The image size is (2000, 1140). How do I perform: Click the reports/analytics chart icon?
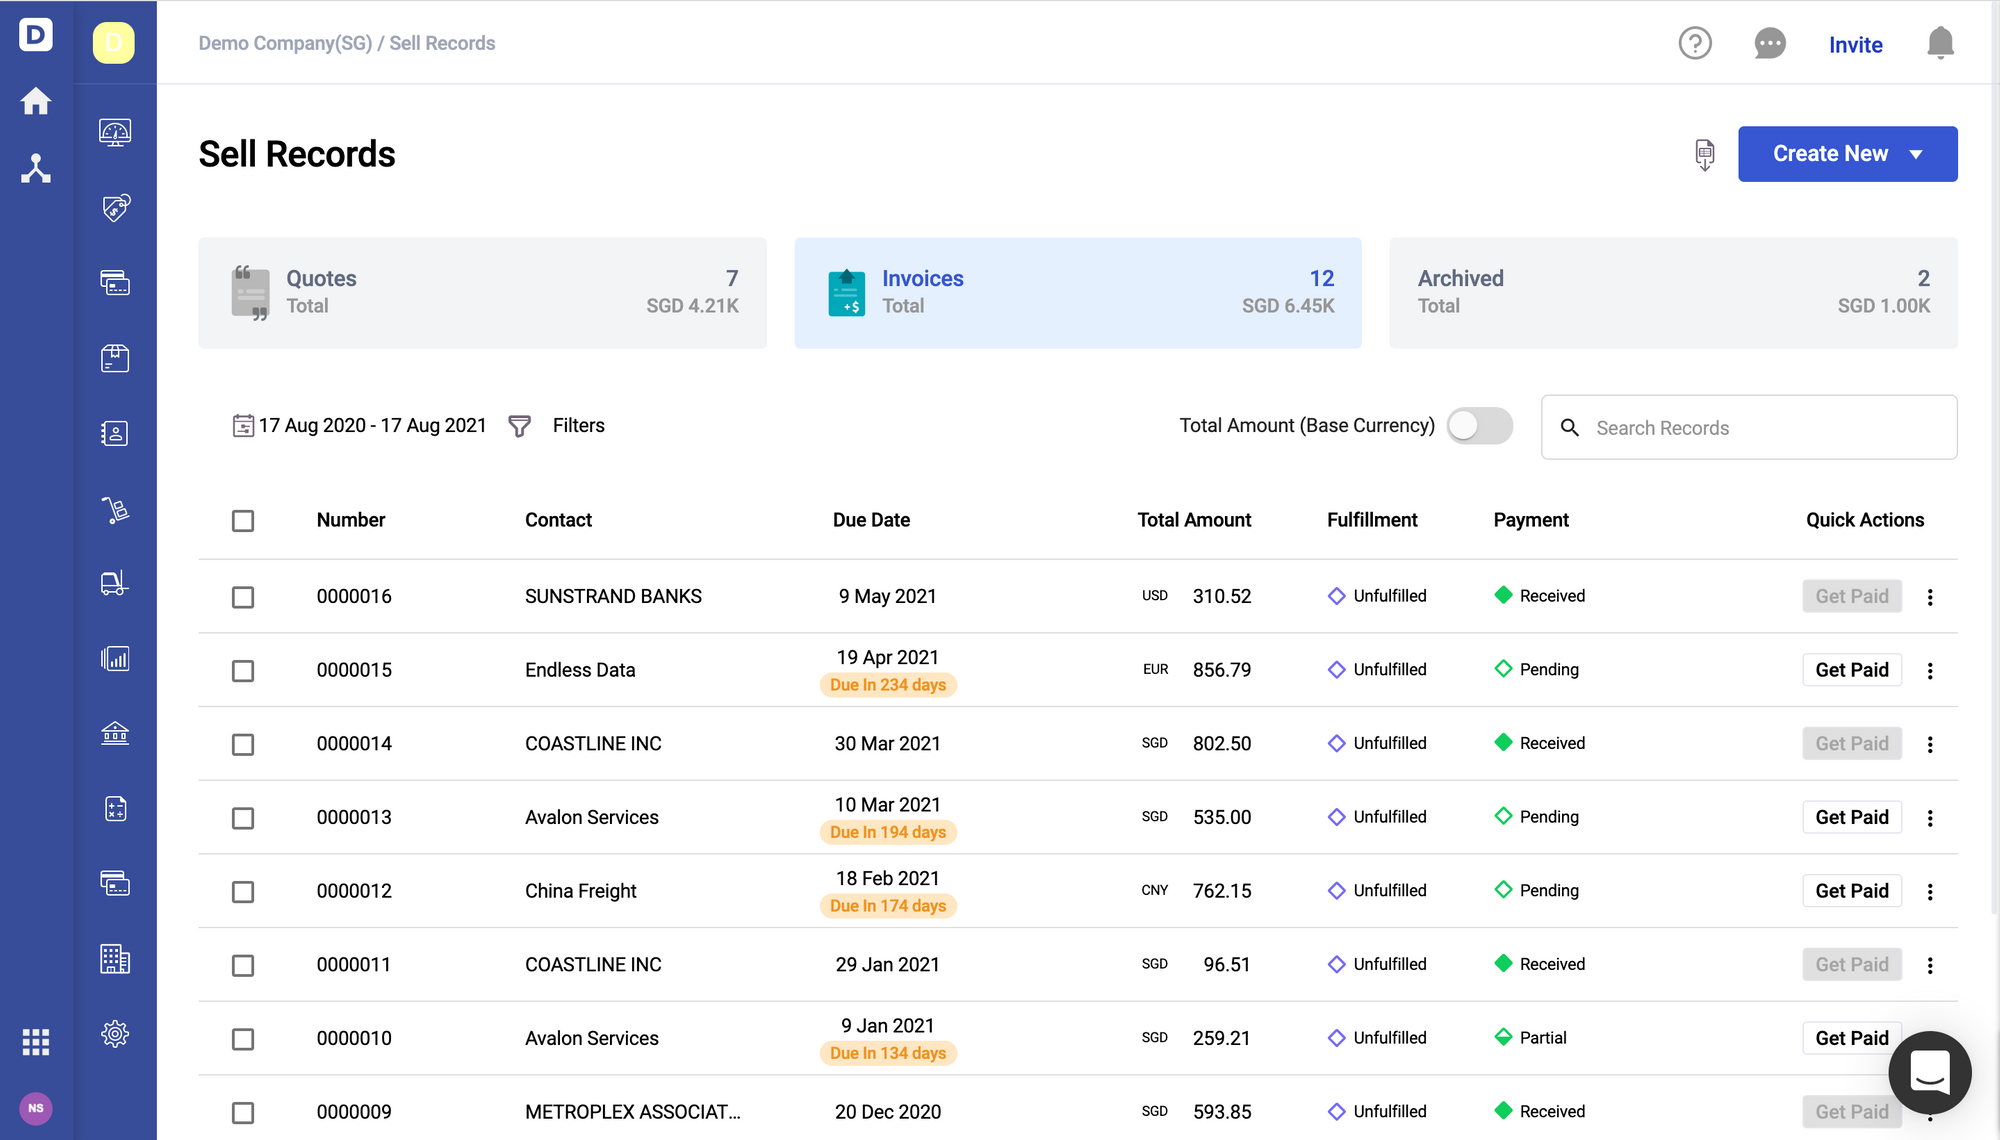click(117, 658)
